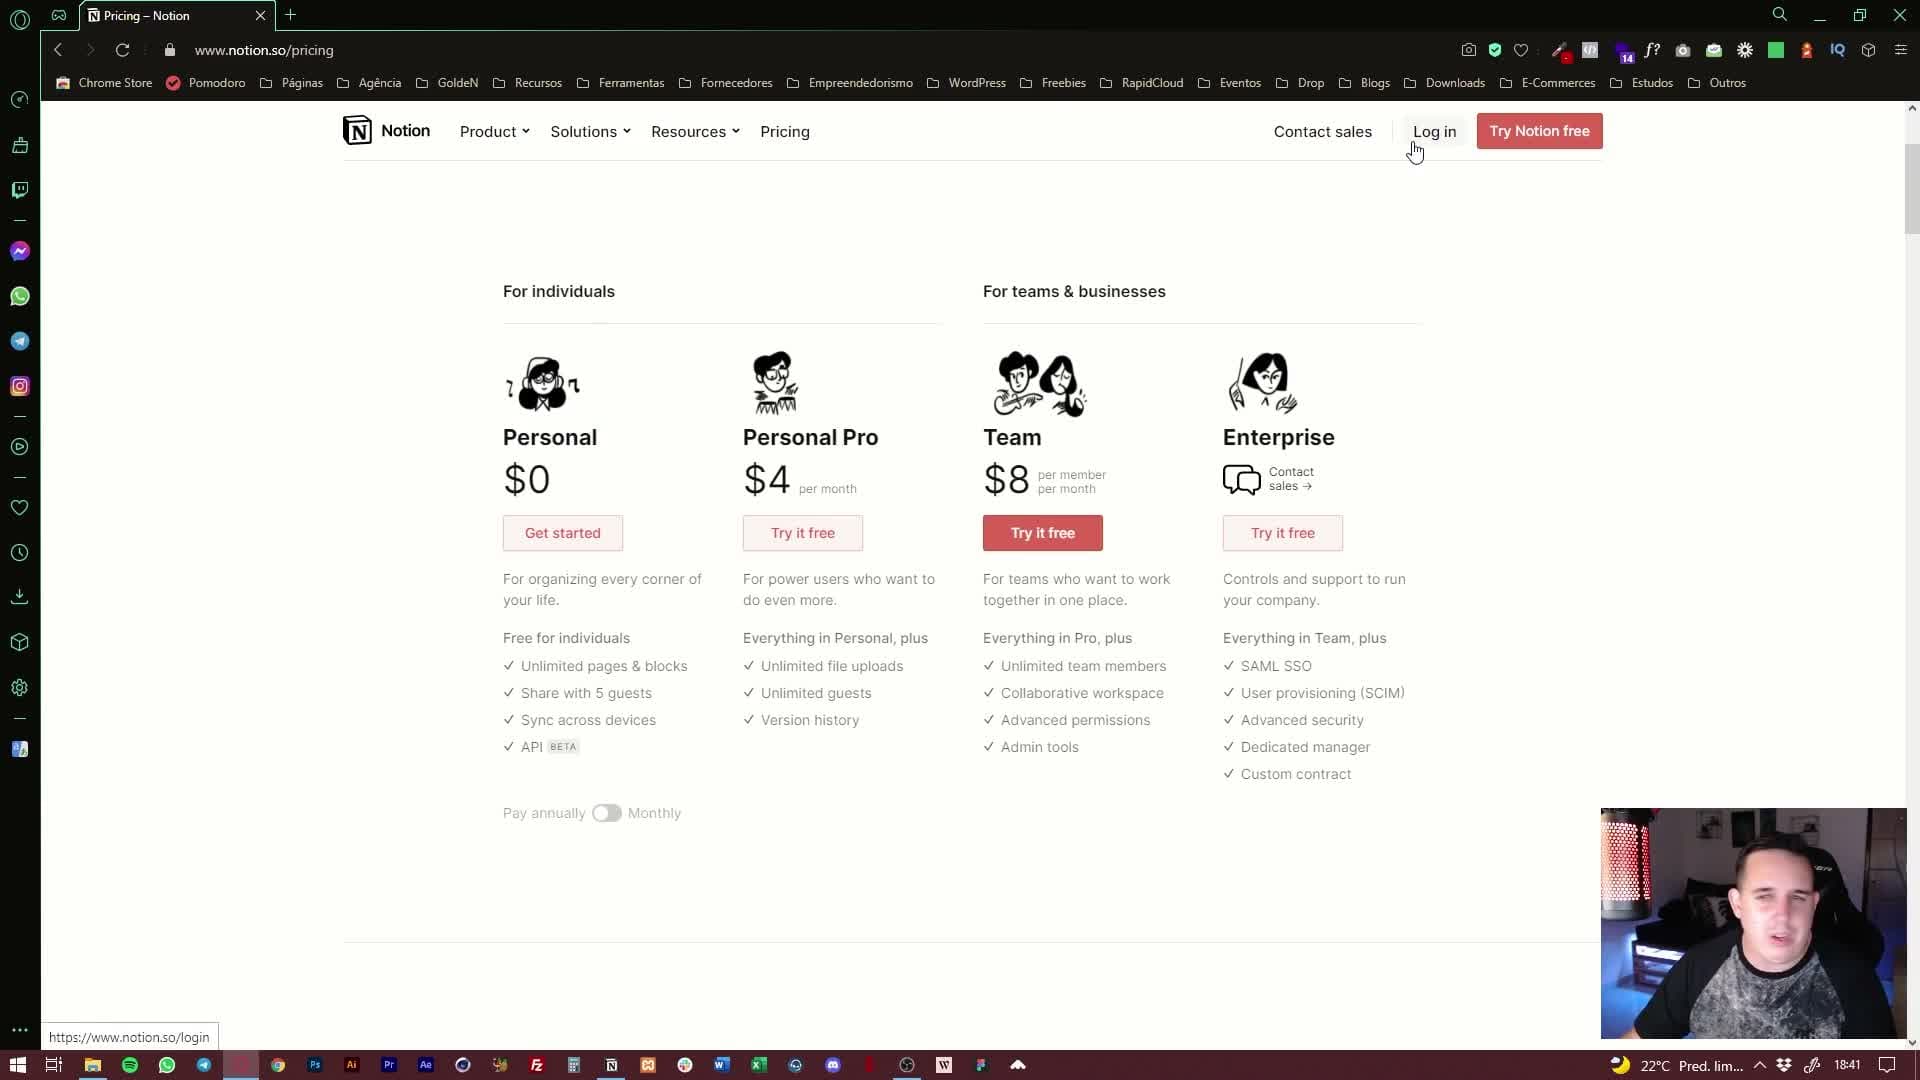The image size is (1920, 1080).
Task: Open the Pricing nav item
Action: 785,132
